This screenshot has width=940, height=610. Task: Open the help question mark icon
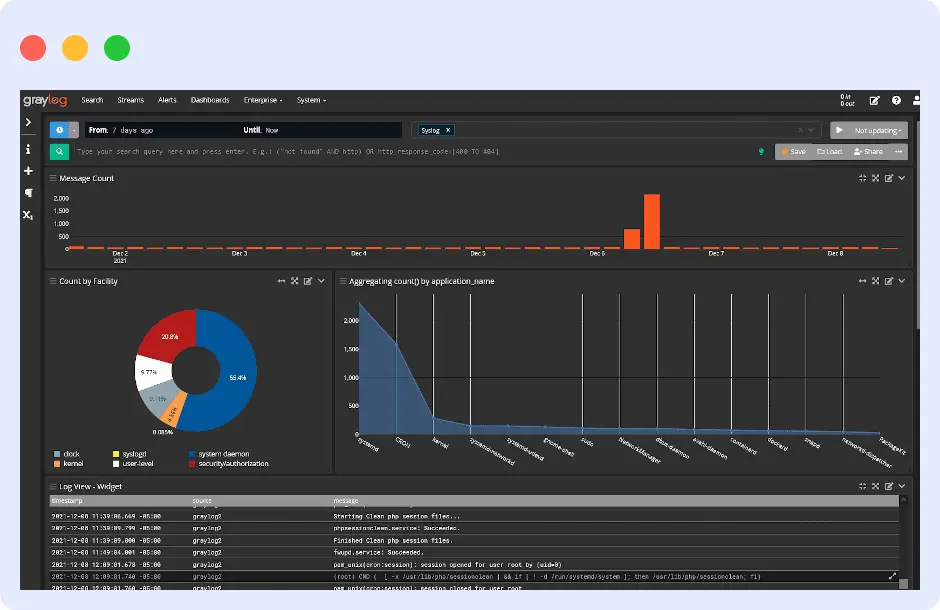[x=896, y=101]
